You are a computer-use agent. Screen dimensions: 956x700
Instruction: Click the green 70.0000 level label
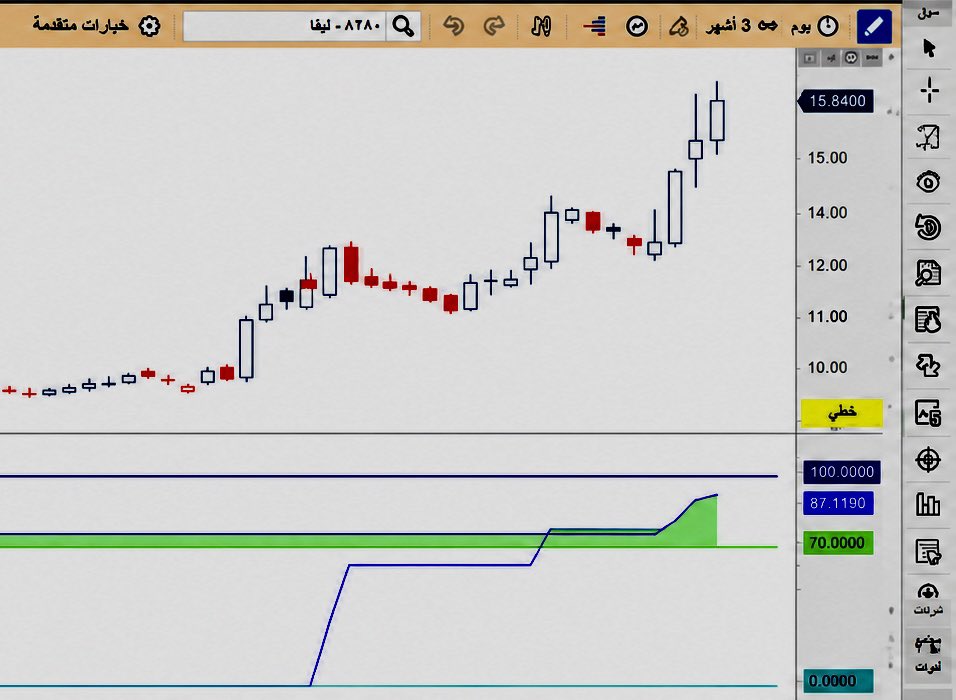(x=838, y=543)
